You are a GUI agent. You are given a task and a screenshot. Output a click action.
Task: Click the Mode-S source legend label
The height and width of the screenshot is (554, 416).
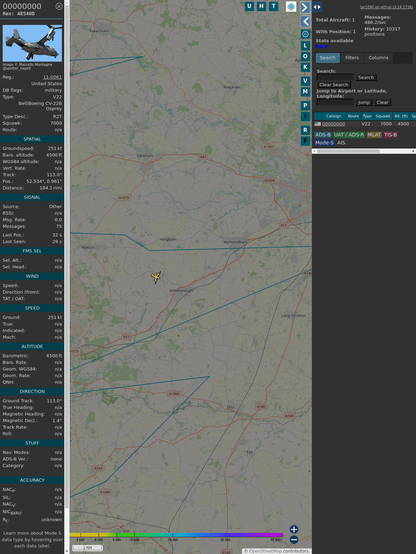coord(324,143)
